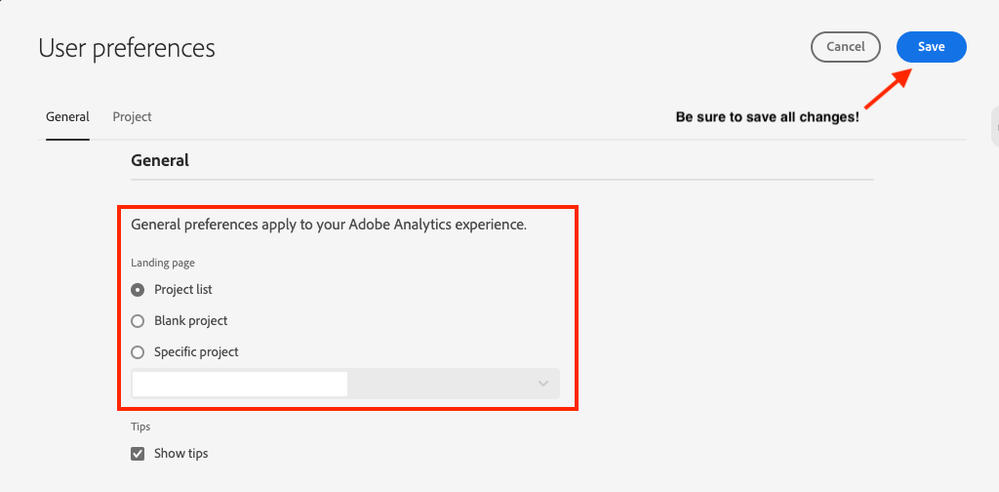Click the "Be sure to save all changes!" note
The image size is (999, 492).
click(x=767, y=117)
